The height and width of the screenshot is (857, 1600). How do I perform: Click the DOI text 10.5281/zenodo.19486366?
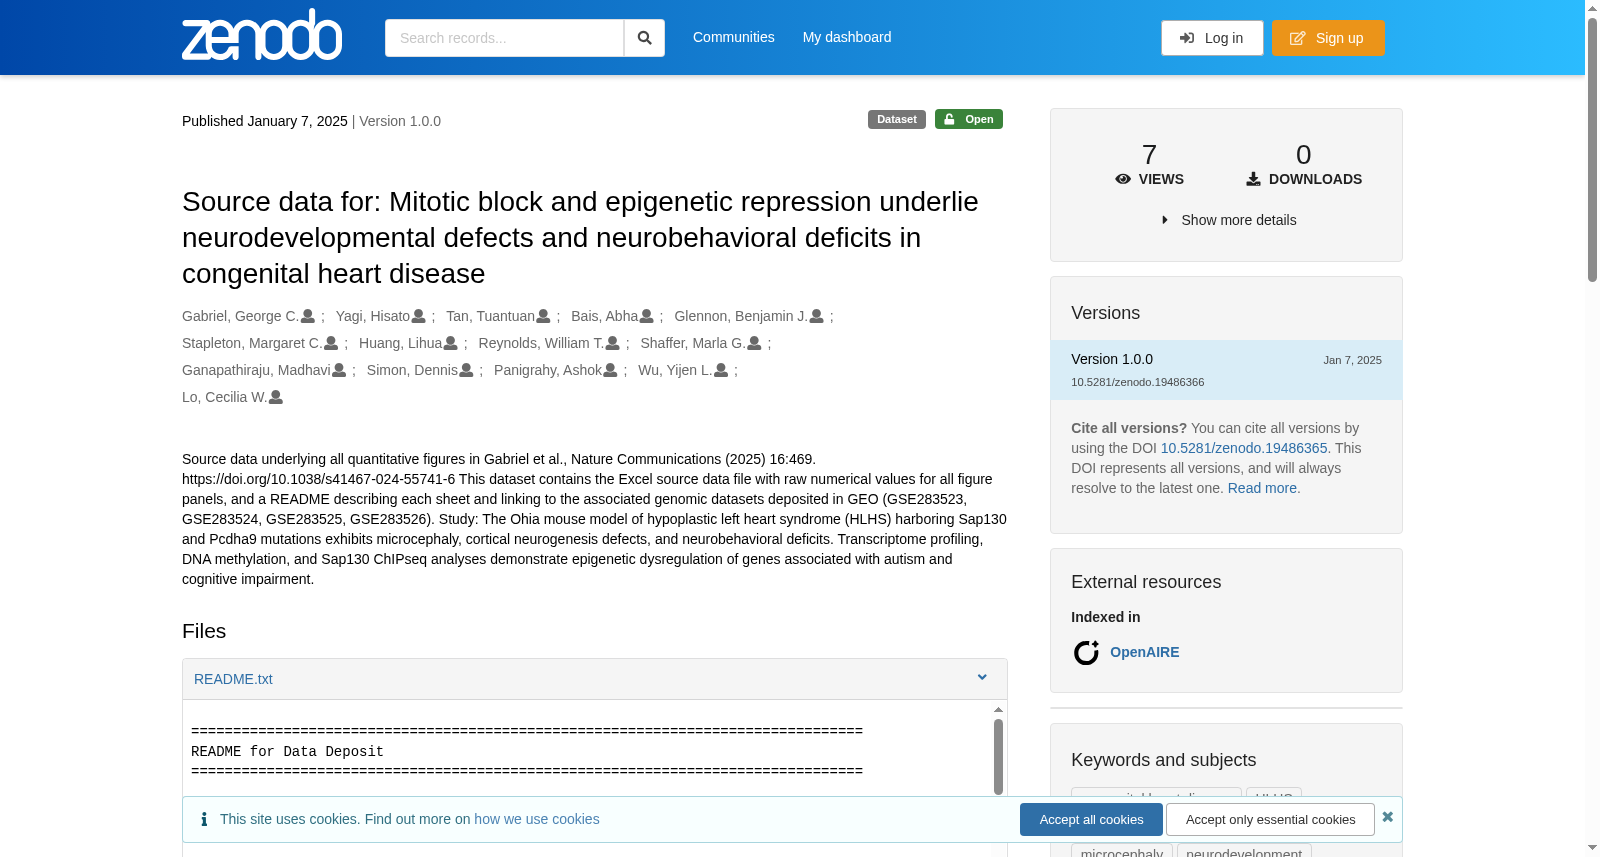(x=1137, y=382)
